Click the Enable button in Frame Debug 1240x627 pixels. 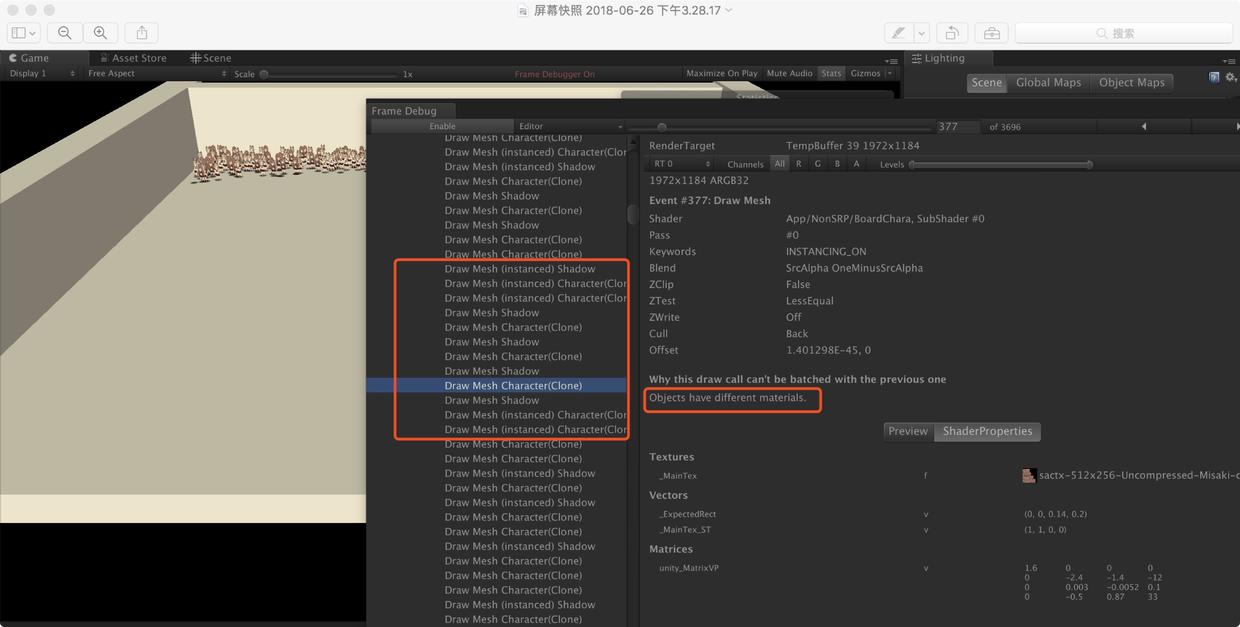442,126
